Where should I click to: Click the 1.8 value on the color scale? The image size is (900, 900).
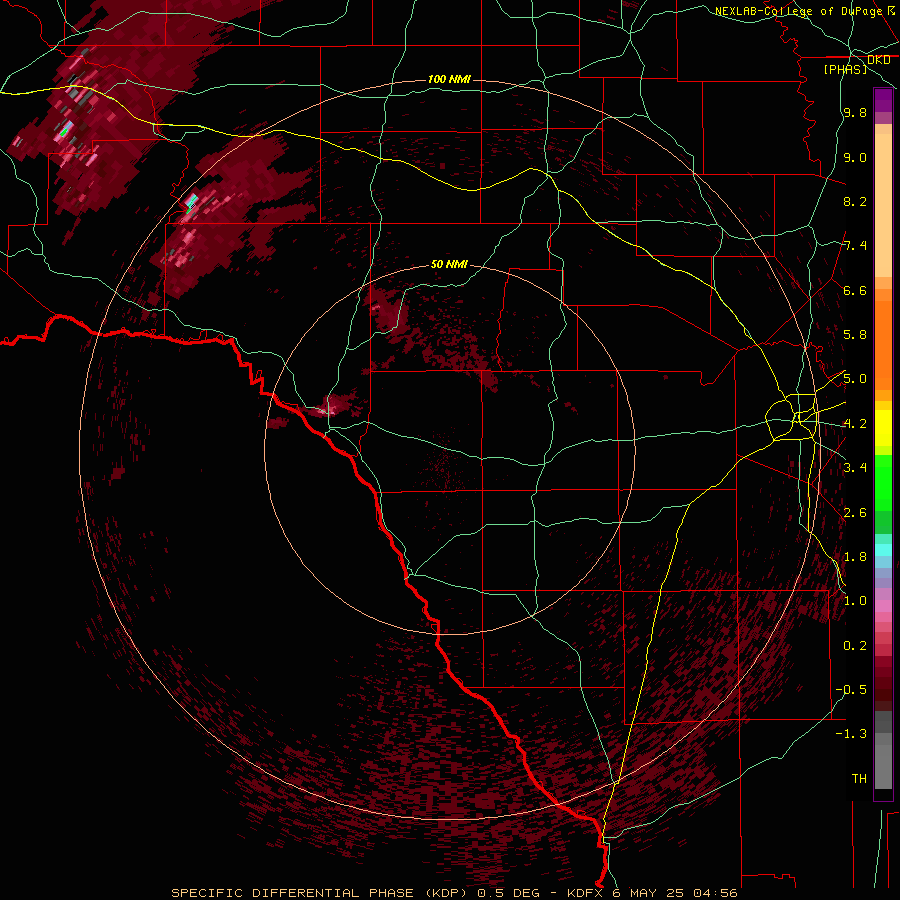click(x=855, y=557)
